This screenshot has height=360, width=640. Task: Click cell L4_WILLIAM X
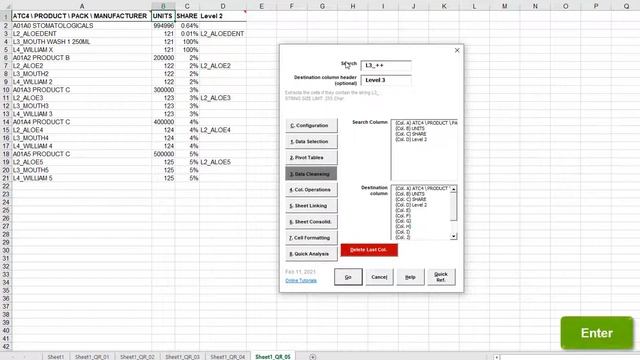click(81, 50)
